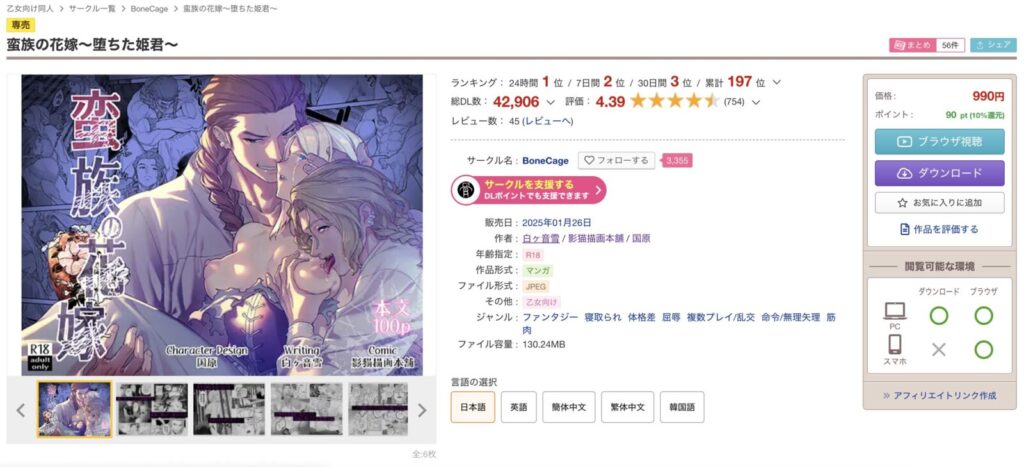Screen dimensions: 1024x467
Task: Select the second preview thumbnail
Action: tap(152, 410)
